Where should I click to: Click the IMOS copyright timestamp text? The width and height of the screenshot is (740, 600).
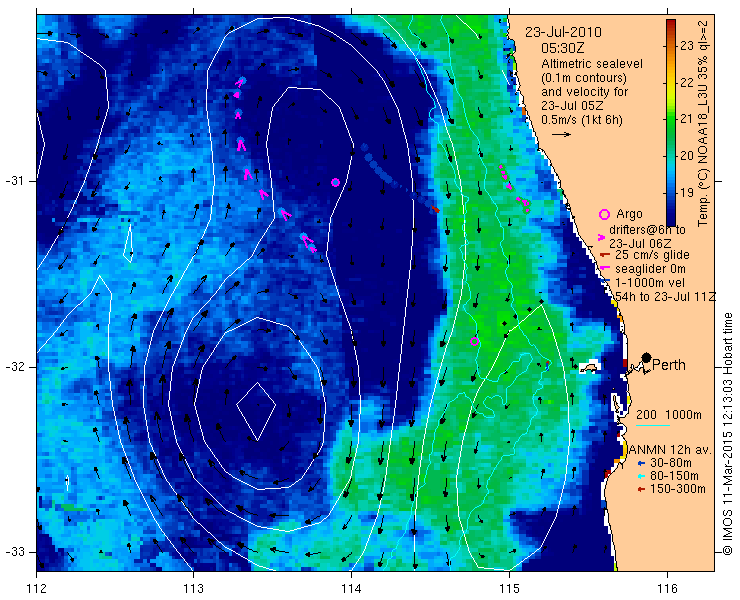coord(727,434)
